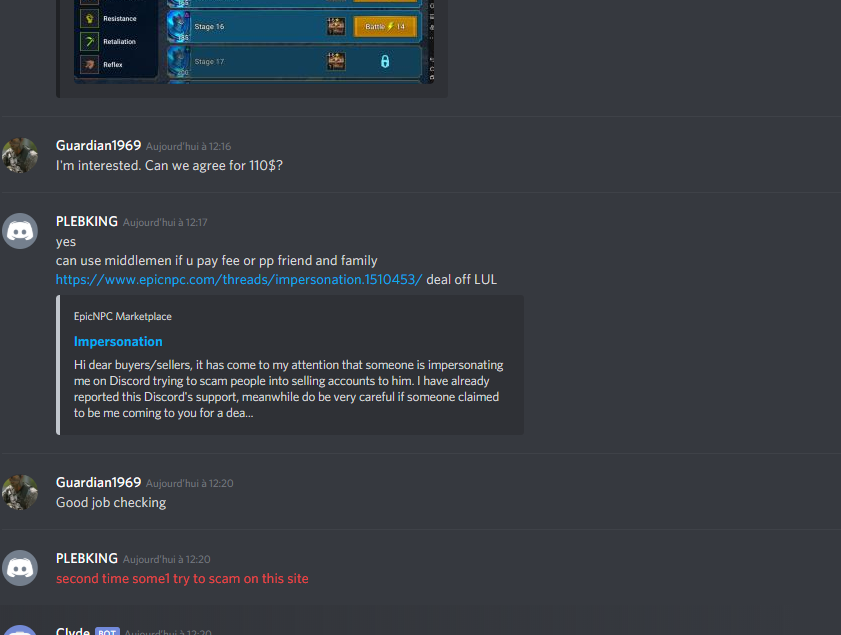
Task: Click the Stage 17 padlock icon
Action: pos(385,62)
